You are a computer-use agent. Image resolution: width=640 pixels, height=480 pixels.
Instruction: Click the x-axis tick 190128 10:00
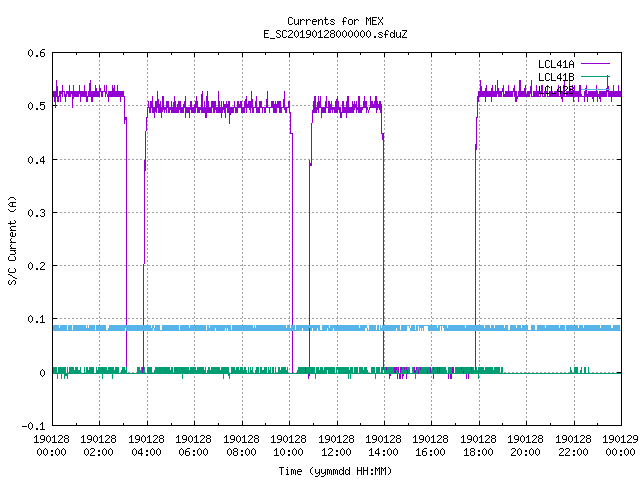point(289,446)
